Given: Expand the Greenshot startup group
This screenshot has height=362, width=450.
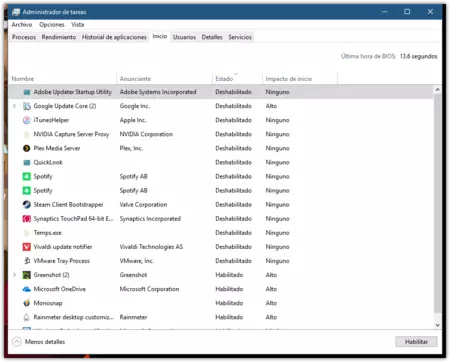Looking at the screenshot, I should click(14, 275).
